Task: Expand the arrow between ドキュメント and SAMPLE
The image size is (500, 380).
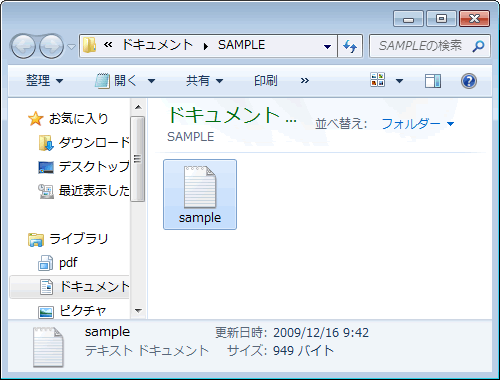Action: pos(206,46)
